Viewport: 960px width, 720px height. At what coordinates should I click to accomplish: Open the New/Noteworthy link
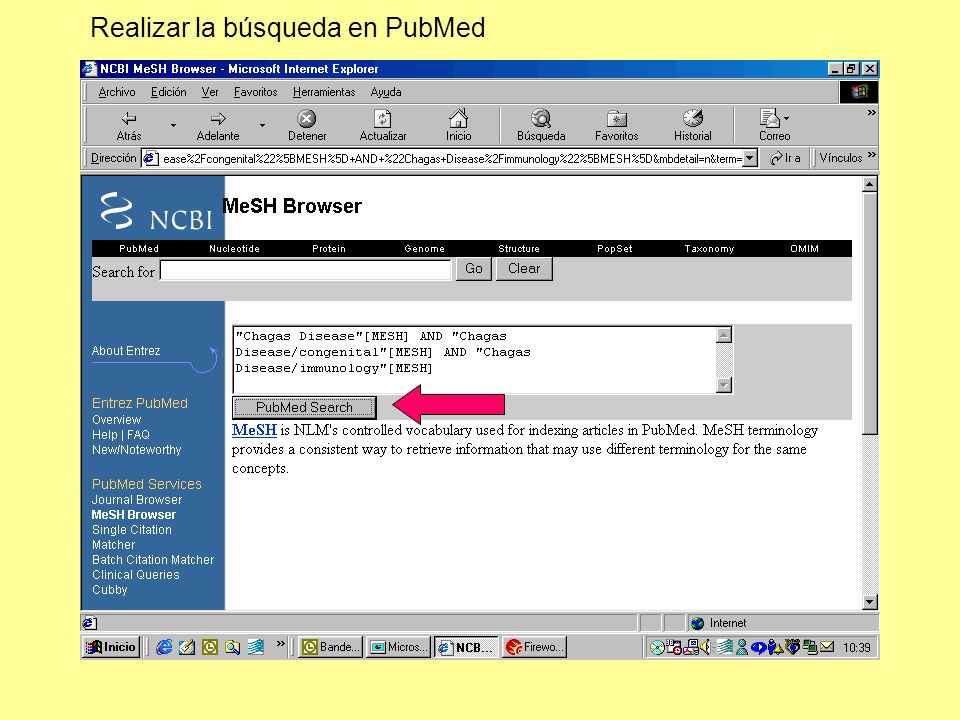[137, 450]
